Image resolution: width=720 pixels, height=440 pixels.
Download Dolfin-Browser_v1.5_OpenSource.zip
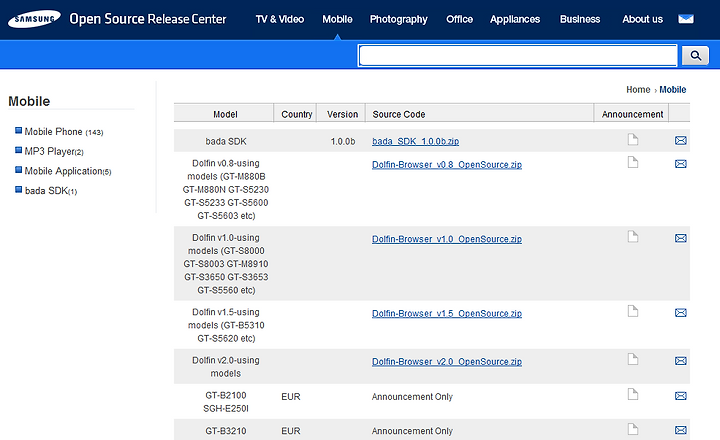[447, 314]
